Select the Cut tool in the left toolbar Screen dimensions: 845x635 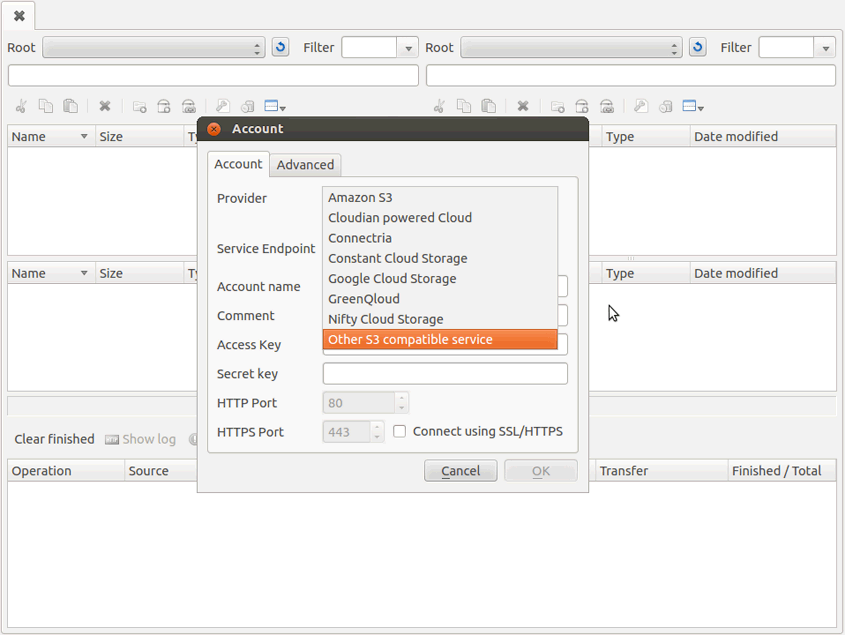point(21,106)
